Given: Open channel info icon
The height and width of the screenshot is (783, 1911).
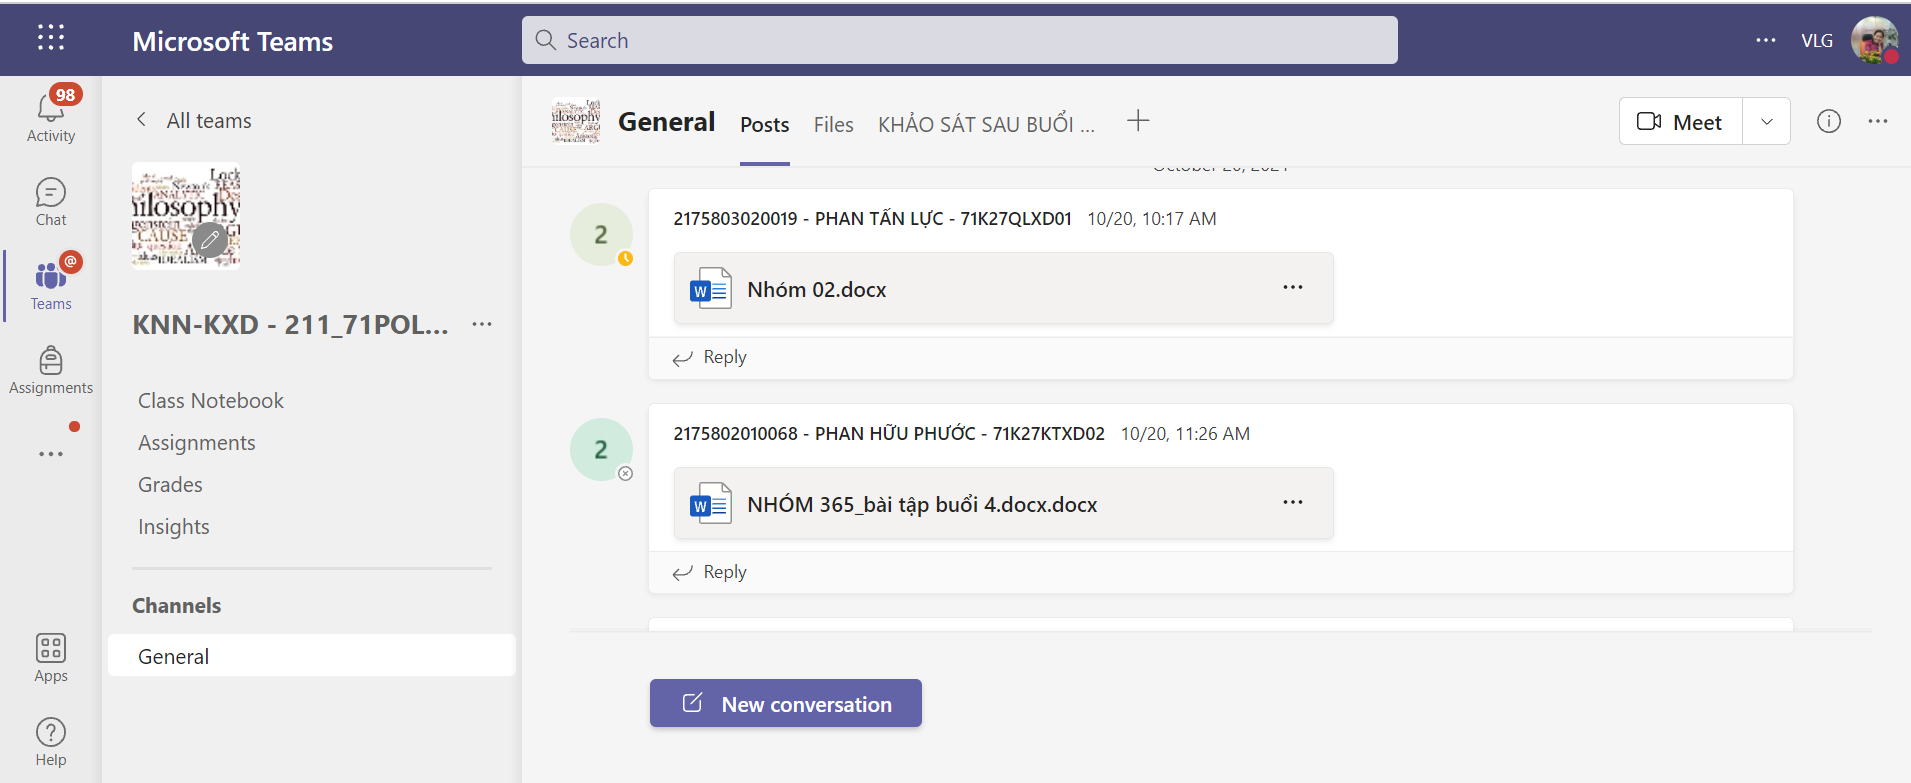Looking at the screenshot, I should point(1828,121).
